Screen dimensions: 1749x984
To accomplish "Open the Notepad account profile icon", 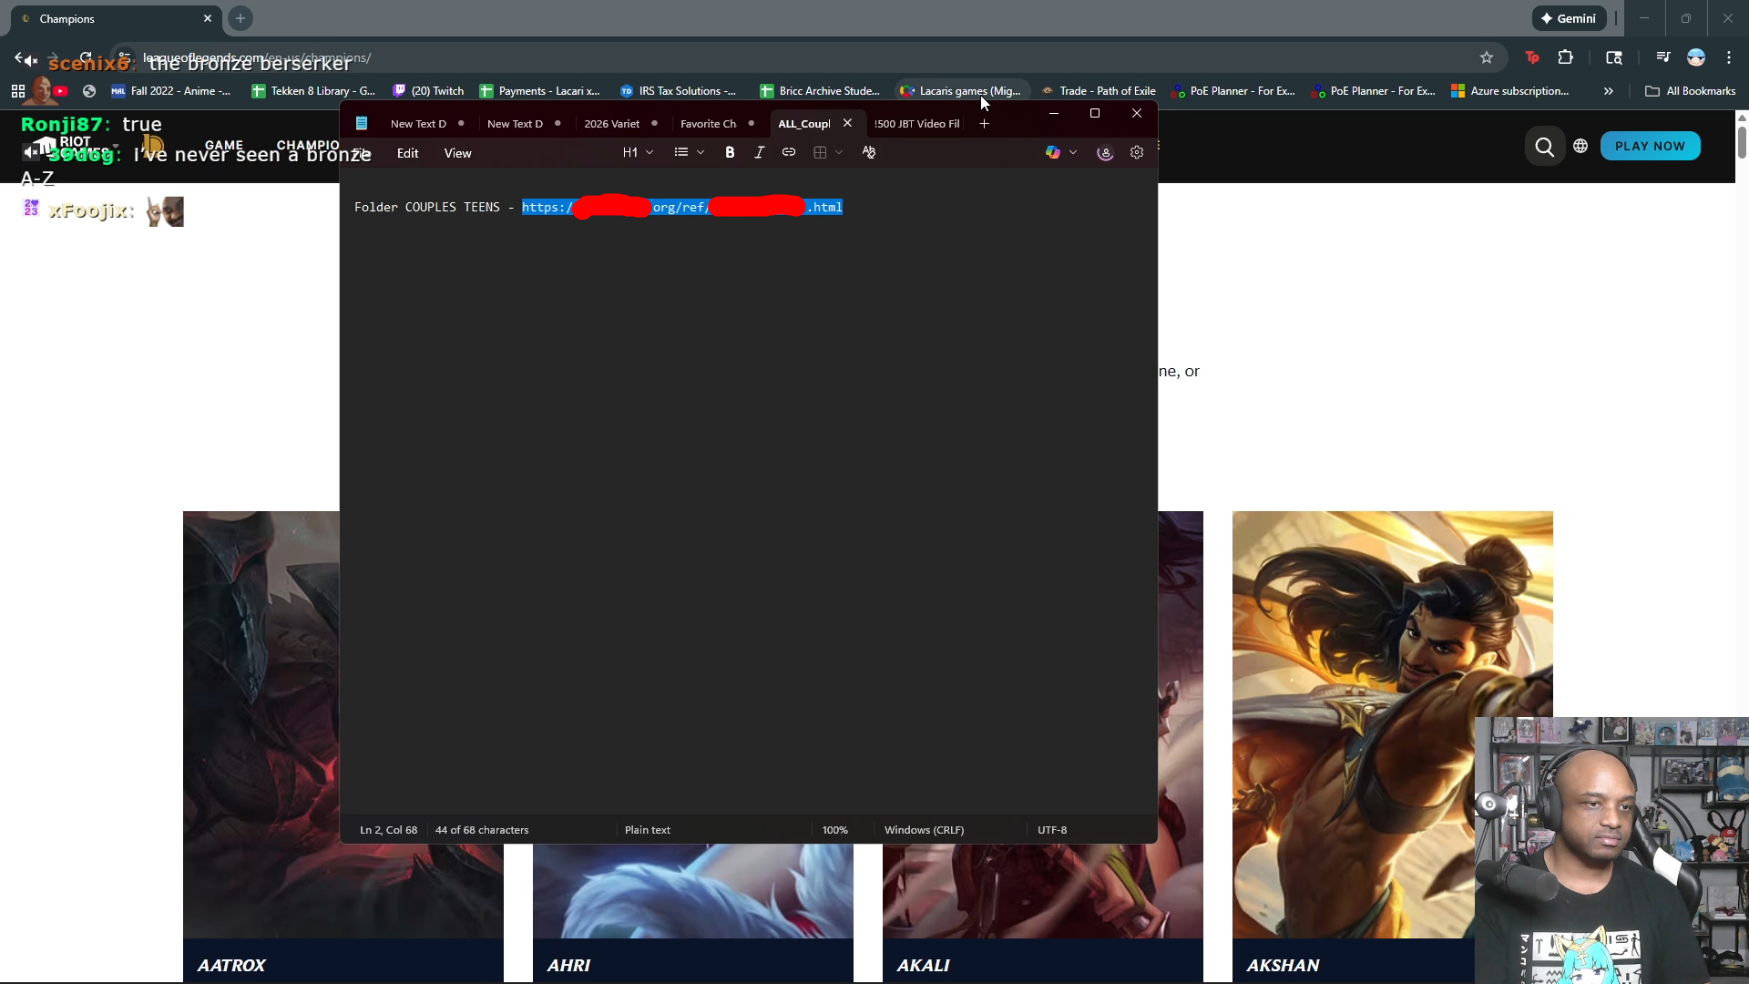I will (1105, 152).
